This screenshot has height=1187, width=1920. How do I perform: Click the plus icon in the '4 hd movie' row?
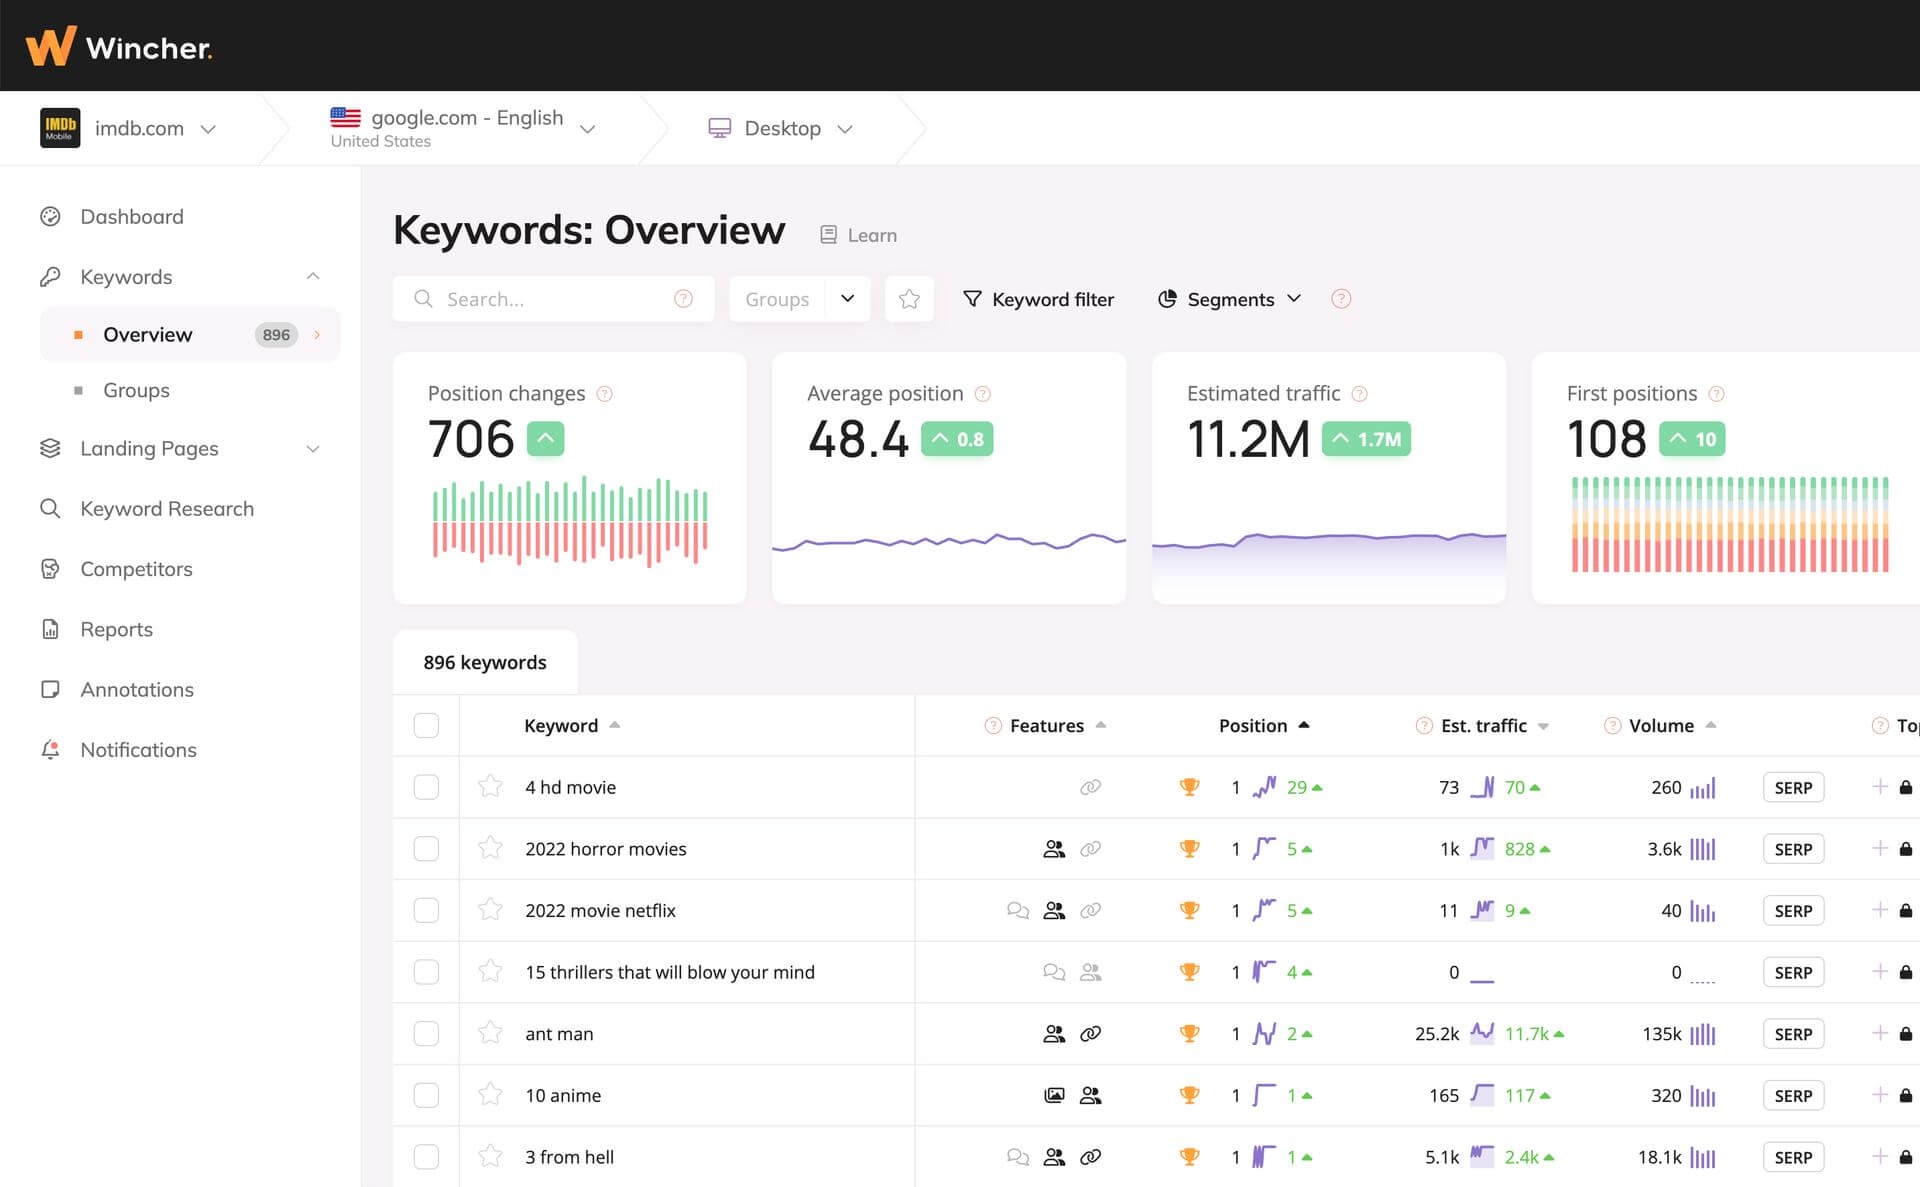pyautogui.click(x=1879, y=787)
